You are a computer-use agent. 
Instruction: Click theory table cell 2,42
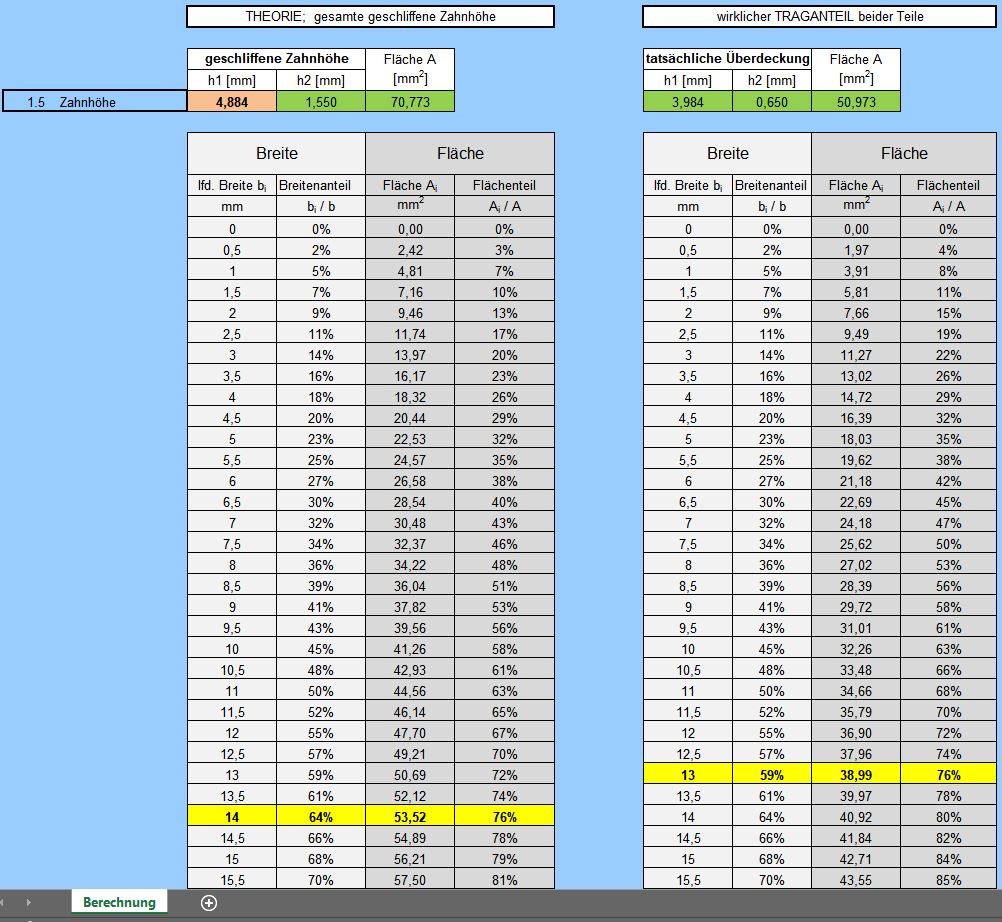[410, 250]
